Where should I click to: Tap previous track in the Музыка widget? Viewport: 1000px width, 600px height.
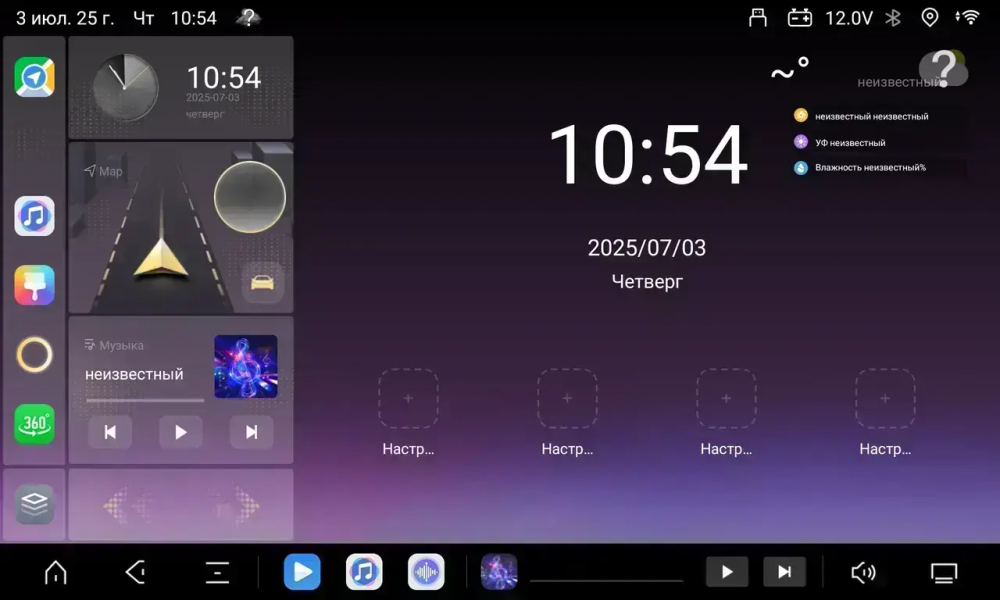click(110, 432)
